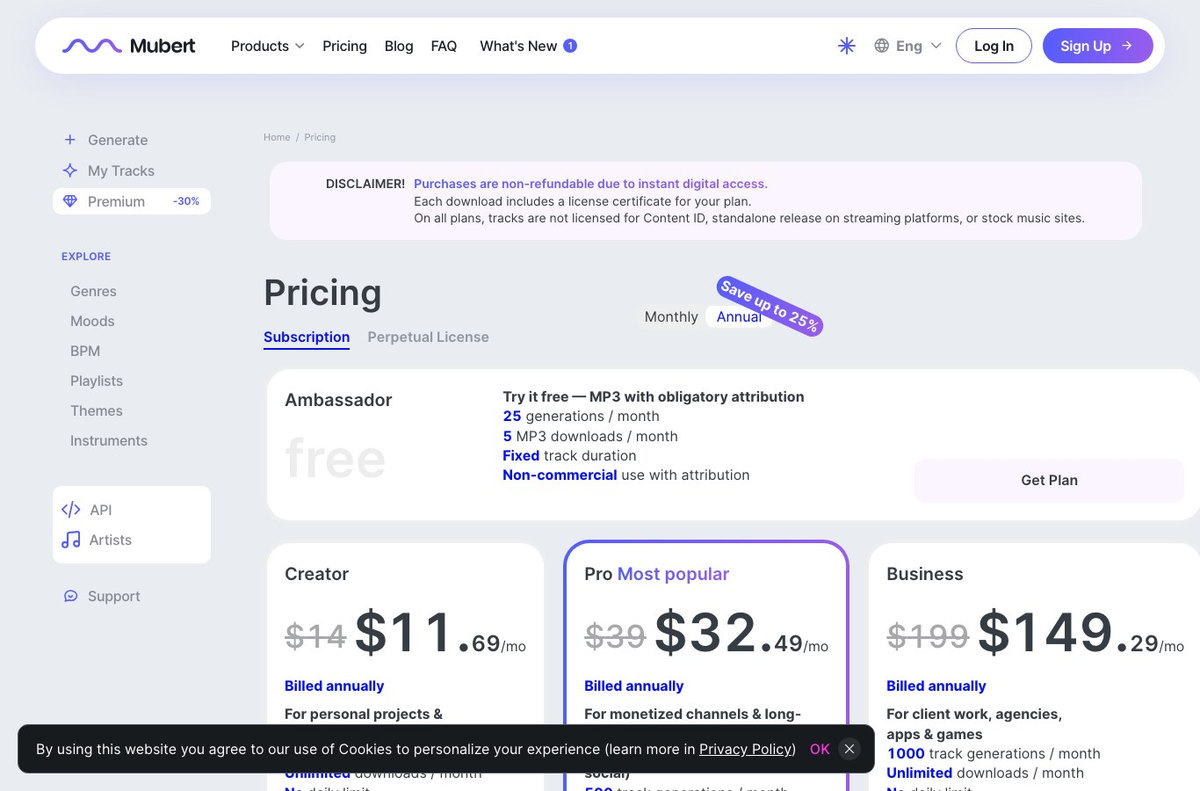Open Premium in the sidebar

click(116, 201)
